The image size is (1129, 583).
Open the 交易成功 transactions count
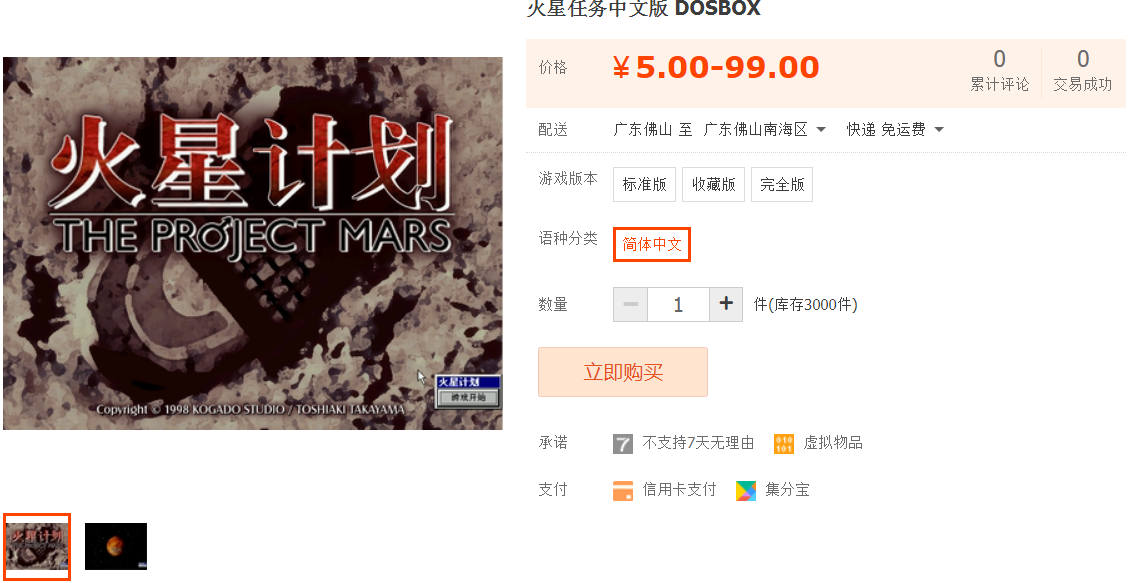1082,71
